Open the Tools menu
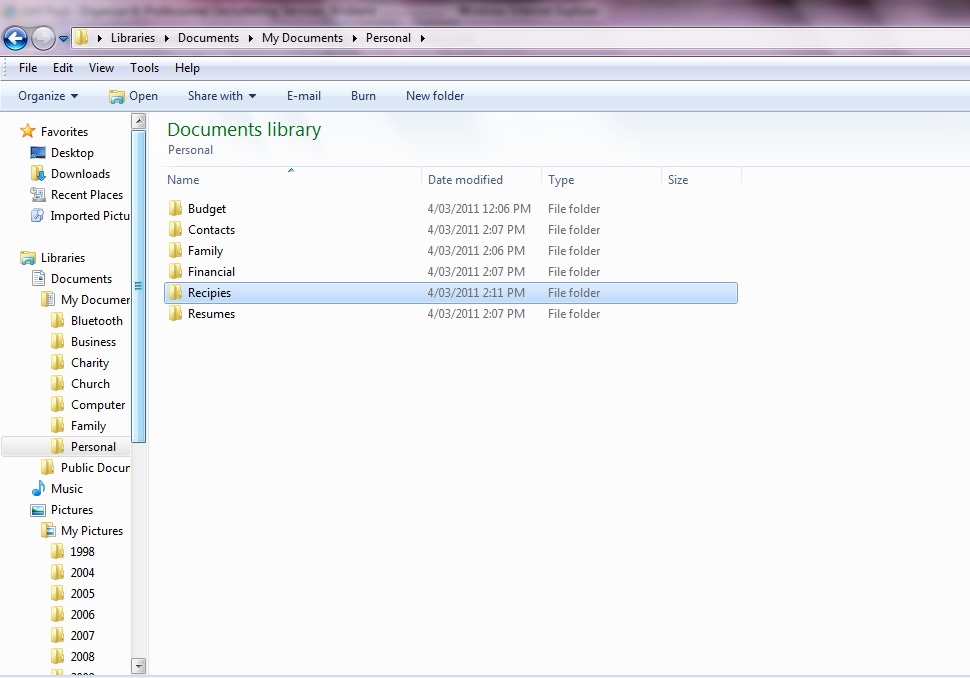This screenshot has width=970, height=678. point(144,68)
